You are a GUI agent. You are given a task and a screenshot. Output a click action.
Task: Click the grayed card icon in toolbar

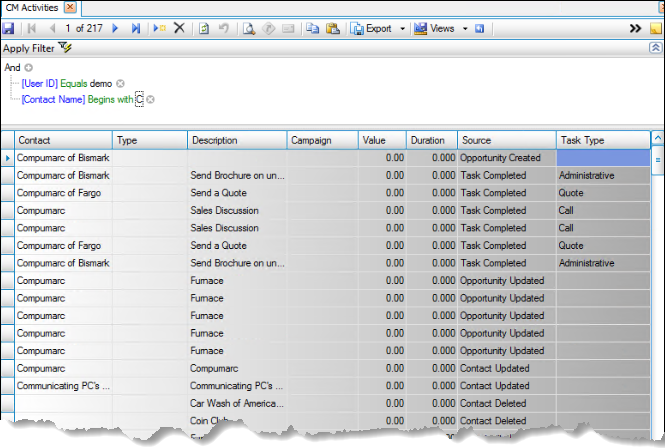288,28
